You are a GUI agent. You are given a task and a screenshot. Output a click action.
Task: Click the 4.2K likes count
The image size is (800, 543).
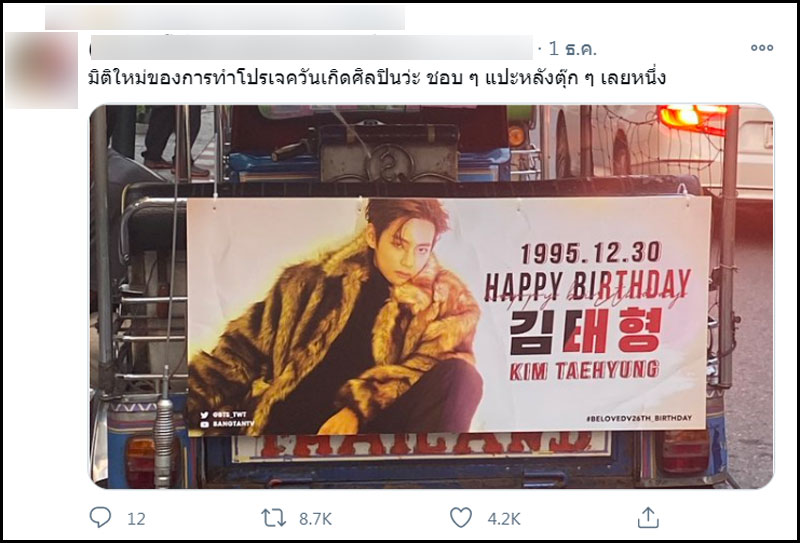(x=504, y=519)
